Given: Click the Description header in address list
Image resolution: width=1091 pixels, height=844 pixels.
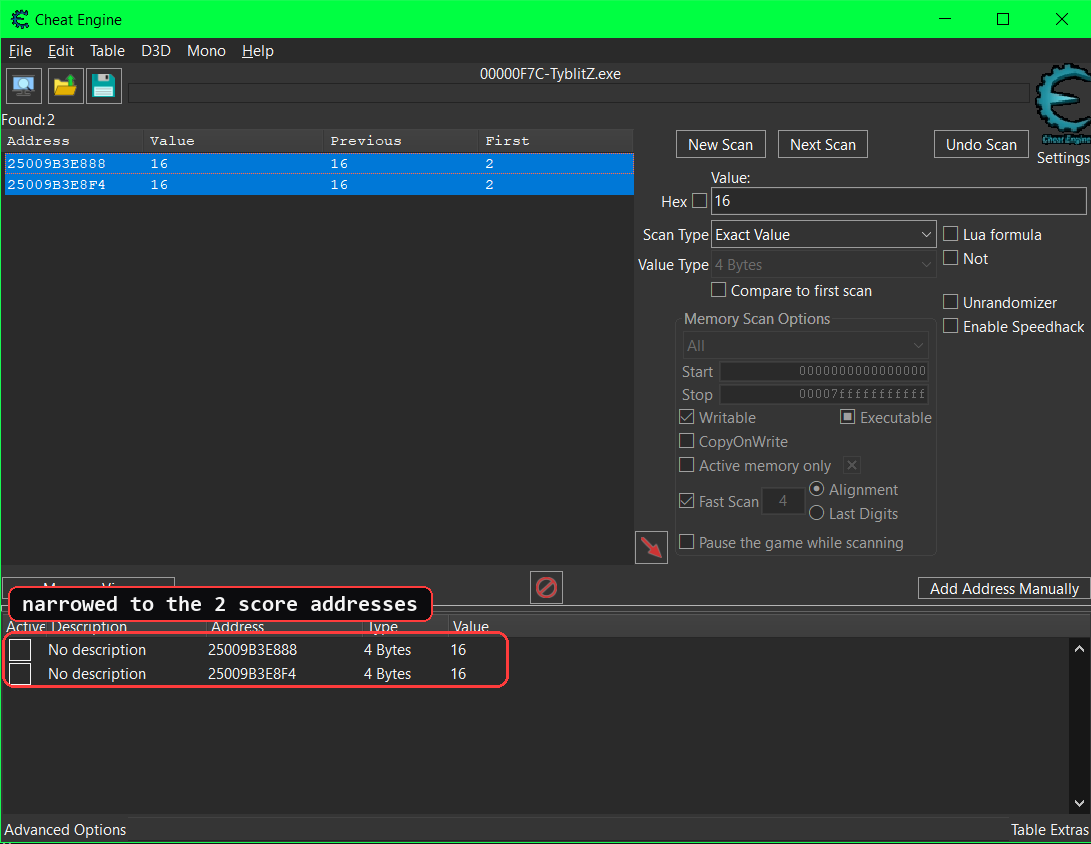Looking at the screenshot, I should [89, 626].
